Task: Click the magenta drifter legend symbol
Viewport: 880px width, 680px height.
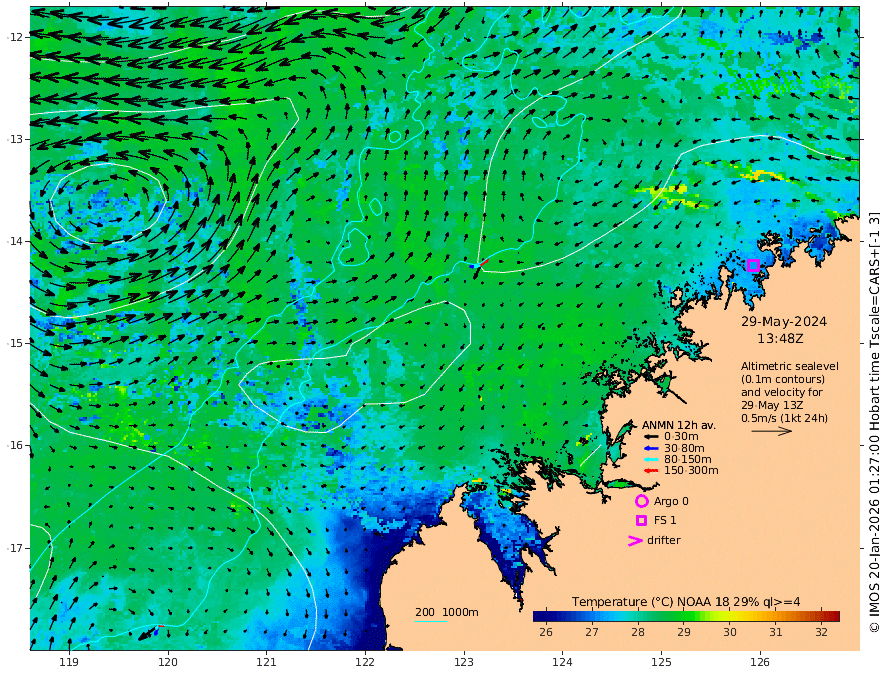Action: [x=635, y=540]
